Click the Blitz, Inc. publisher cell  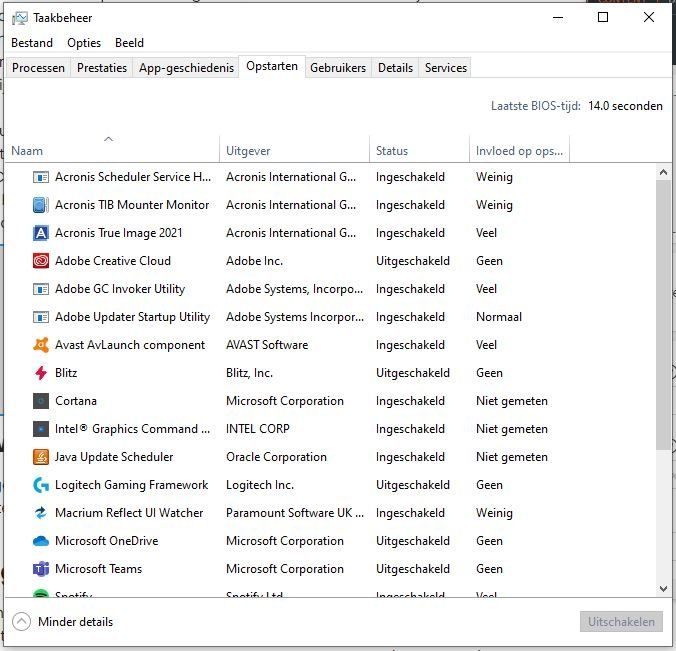coord(249,373)
